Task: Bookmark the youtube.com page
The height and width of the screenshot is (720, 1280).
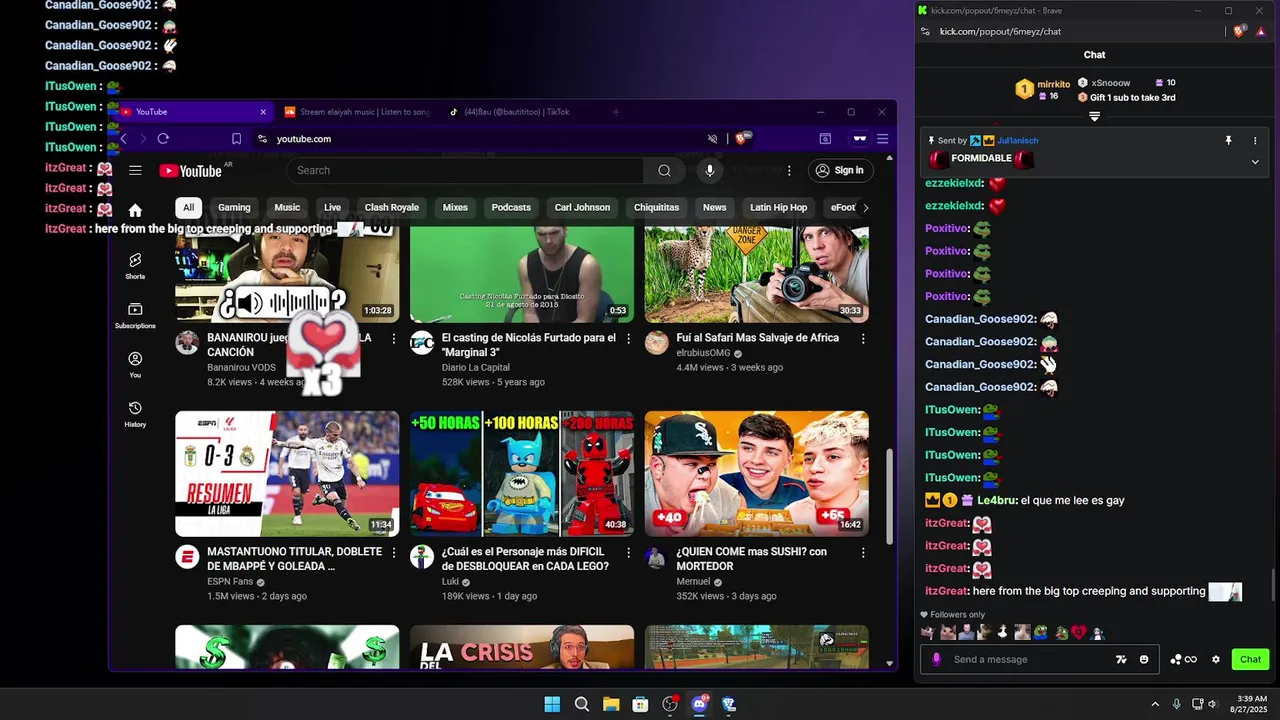Action: click(x=236, y=139)
